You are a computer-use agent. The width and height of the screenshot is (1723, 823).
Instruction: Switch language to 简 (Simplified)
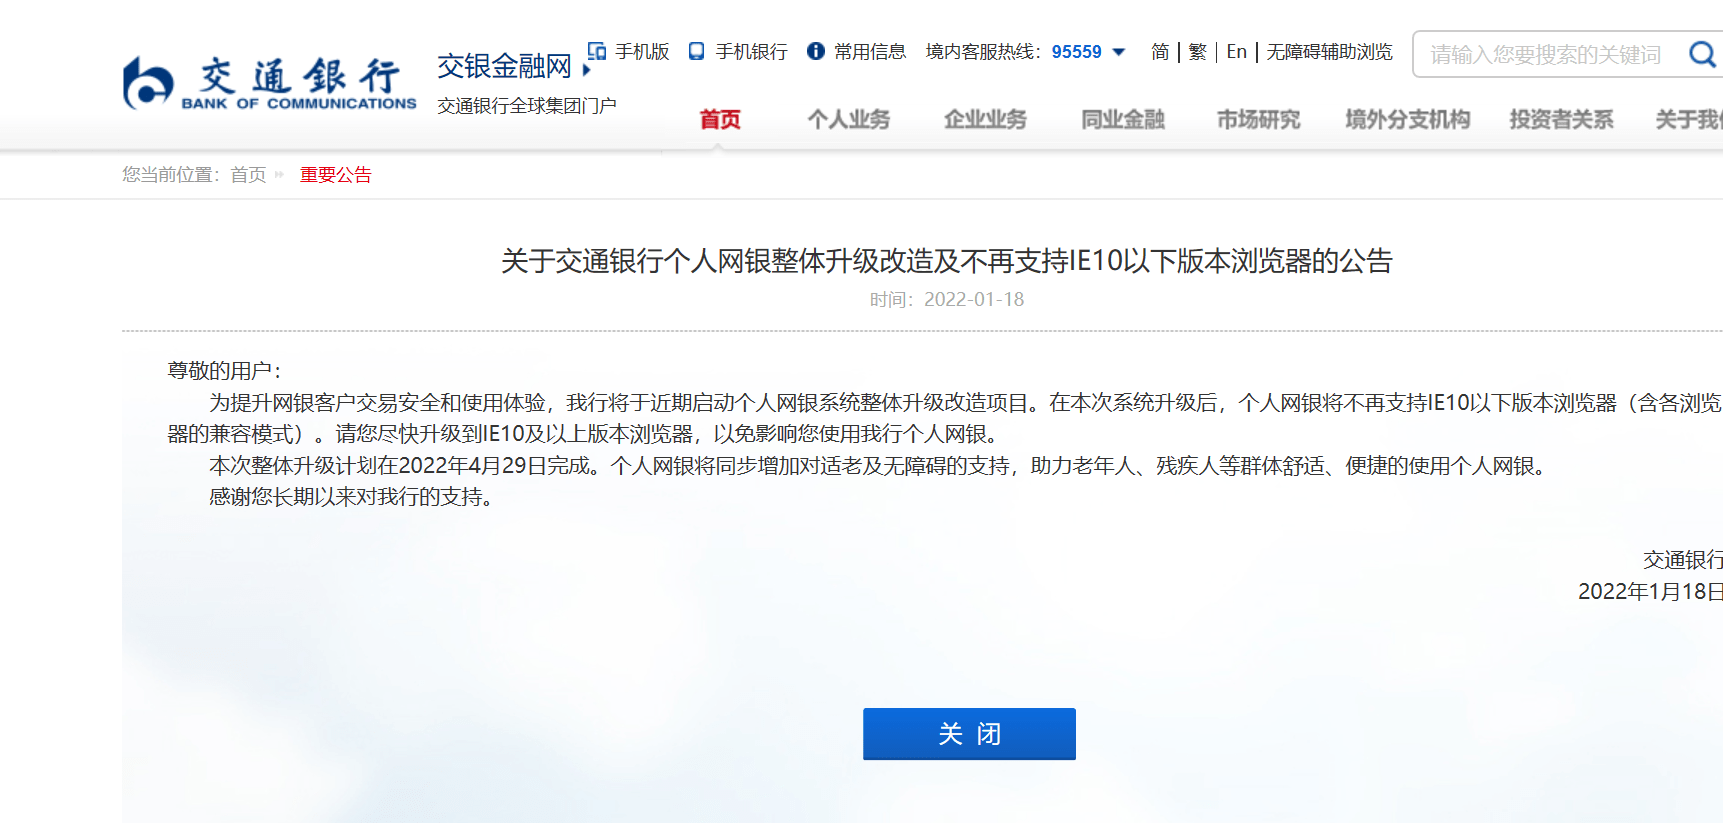(1160, 51)
